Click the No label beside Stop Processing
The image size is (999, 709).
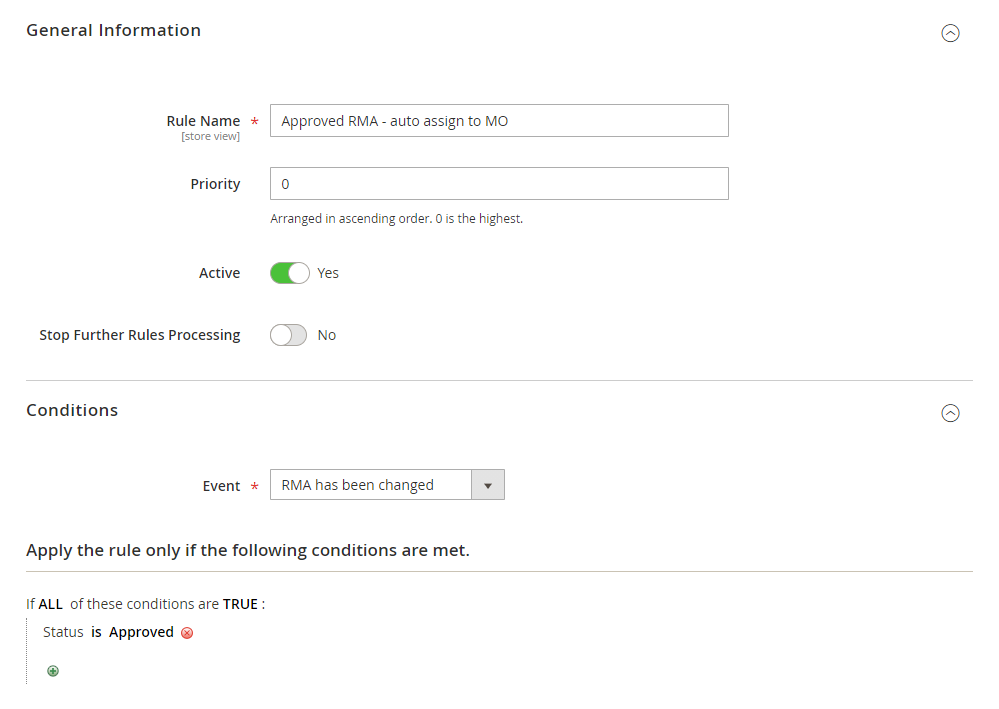pyautogui.click(x=327, y=335)
